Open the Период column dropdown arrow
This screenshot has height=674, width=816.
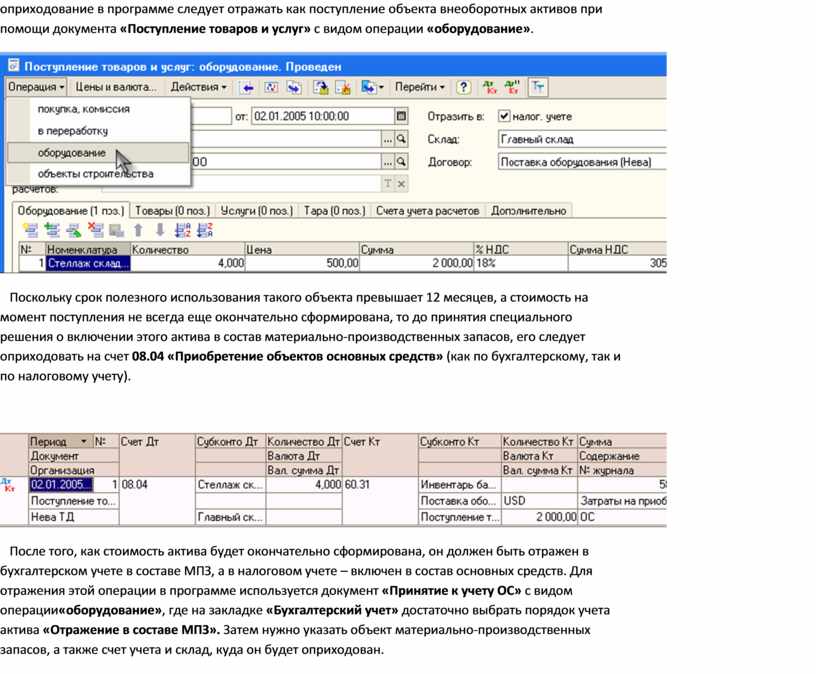(x=84, y=441)
